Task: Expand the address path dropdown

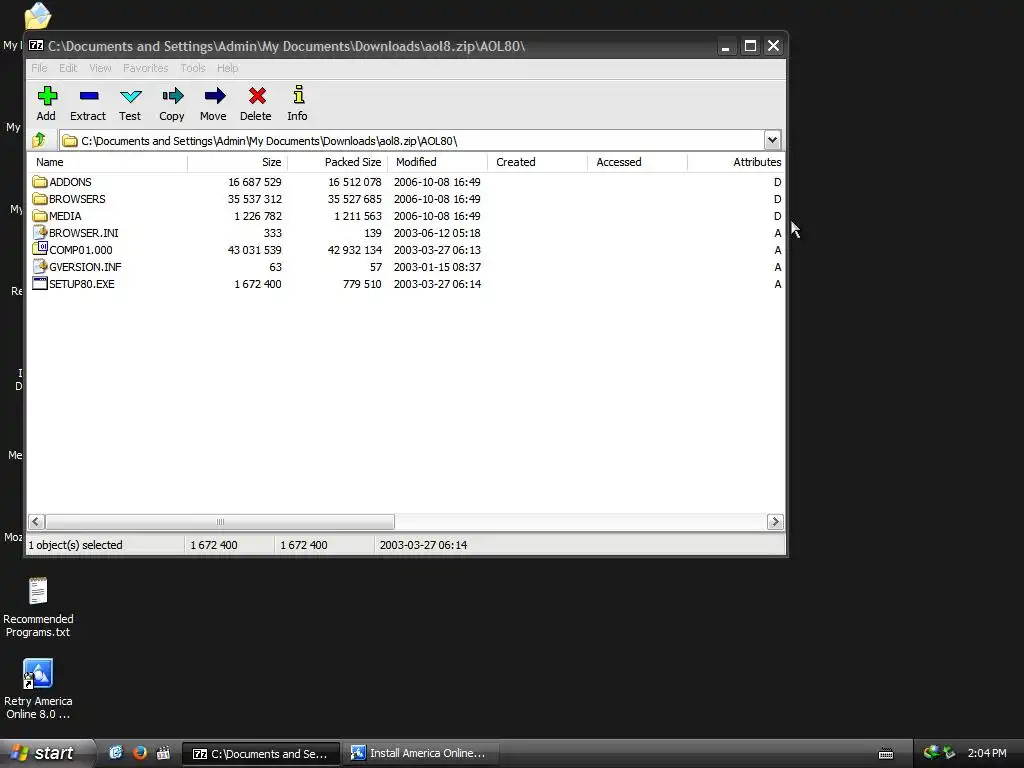Action: click(x=772, y=140)
